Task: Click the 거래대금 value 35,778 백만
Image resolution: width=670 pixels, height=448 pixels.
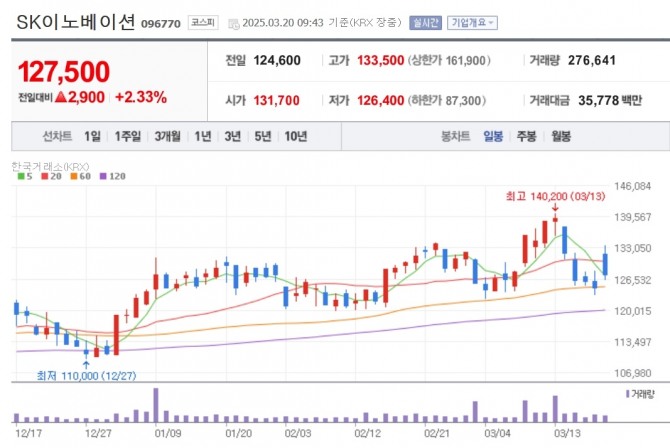Action: pos(610,100)
